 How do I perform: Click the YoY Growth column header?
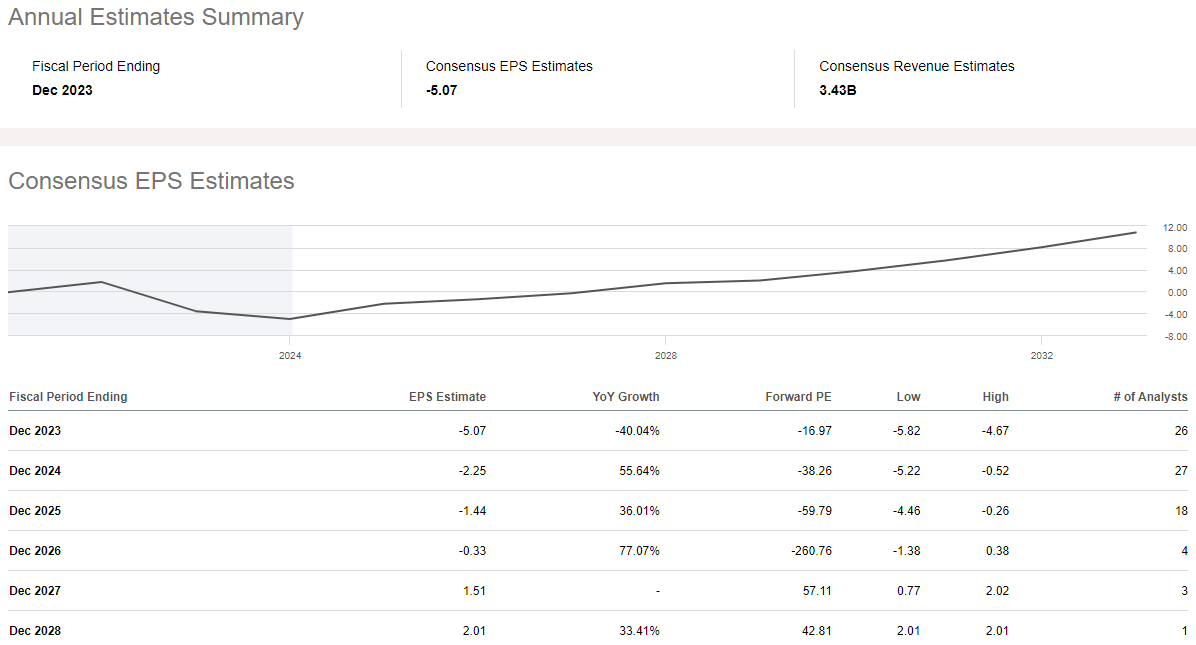pyautogui.click(x=625, y=397)
